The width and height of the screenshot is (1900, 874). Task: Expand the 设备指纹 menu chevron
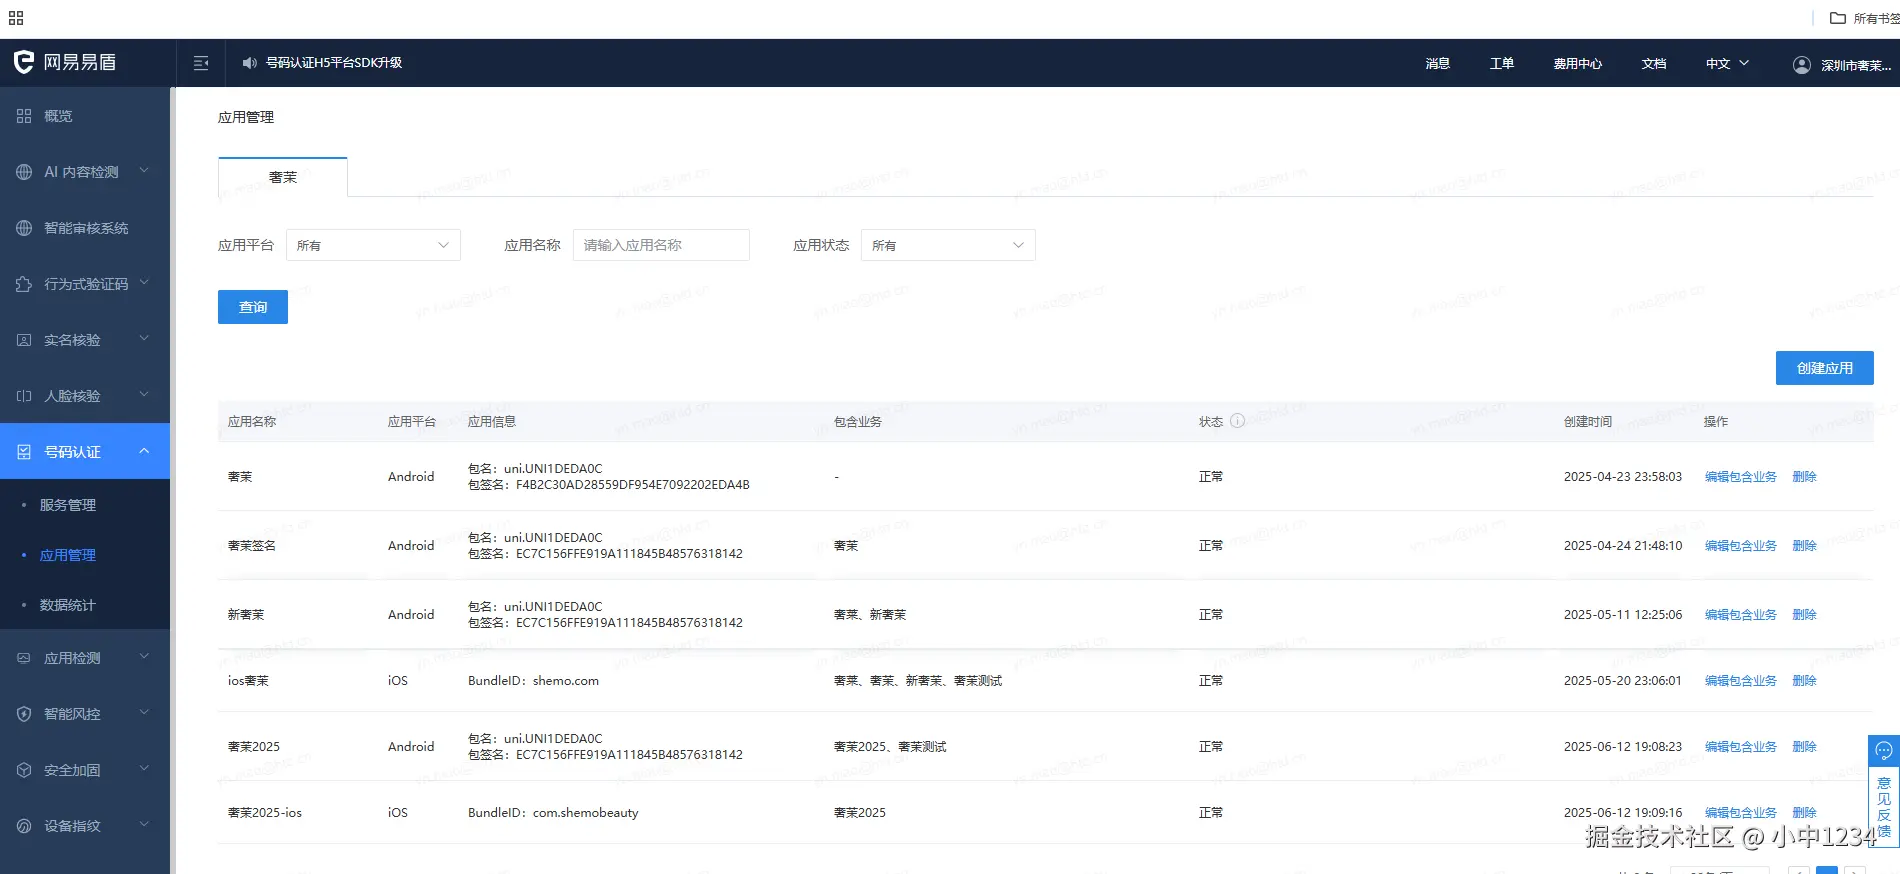(x=144, y=825)
